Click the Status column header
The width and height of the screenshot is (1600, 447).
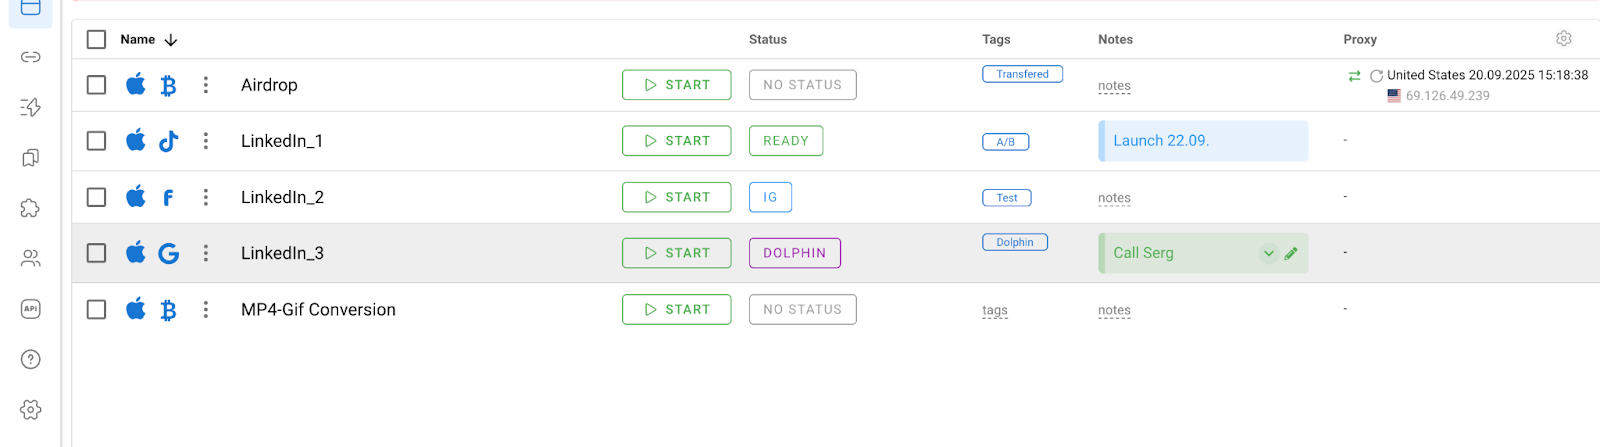(x=767, y=40)
